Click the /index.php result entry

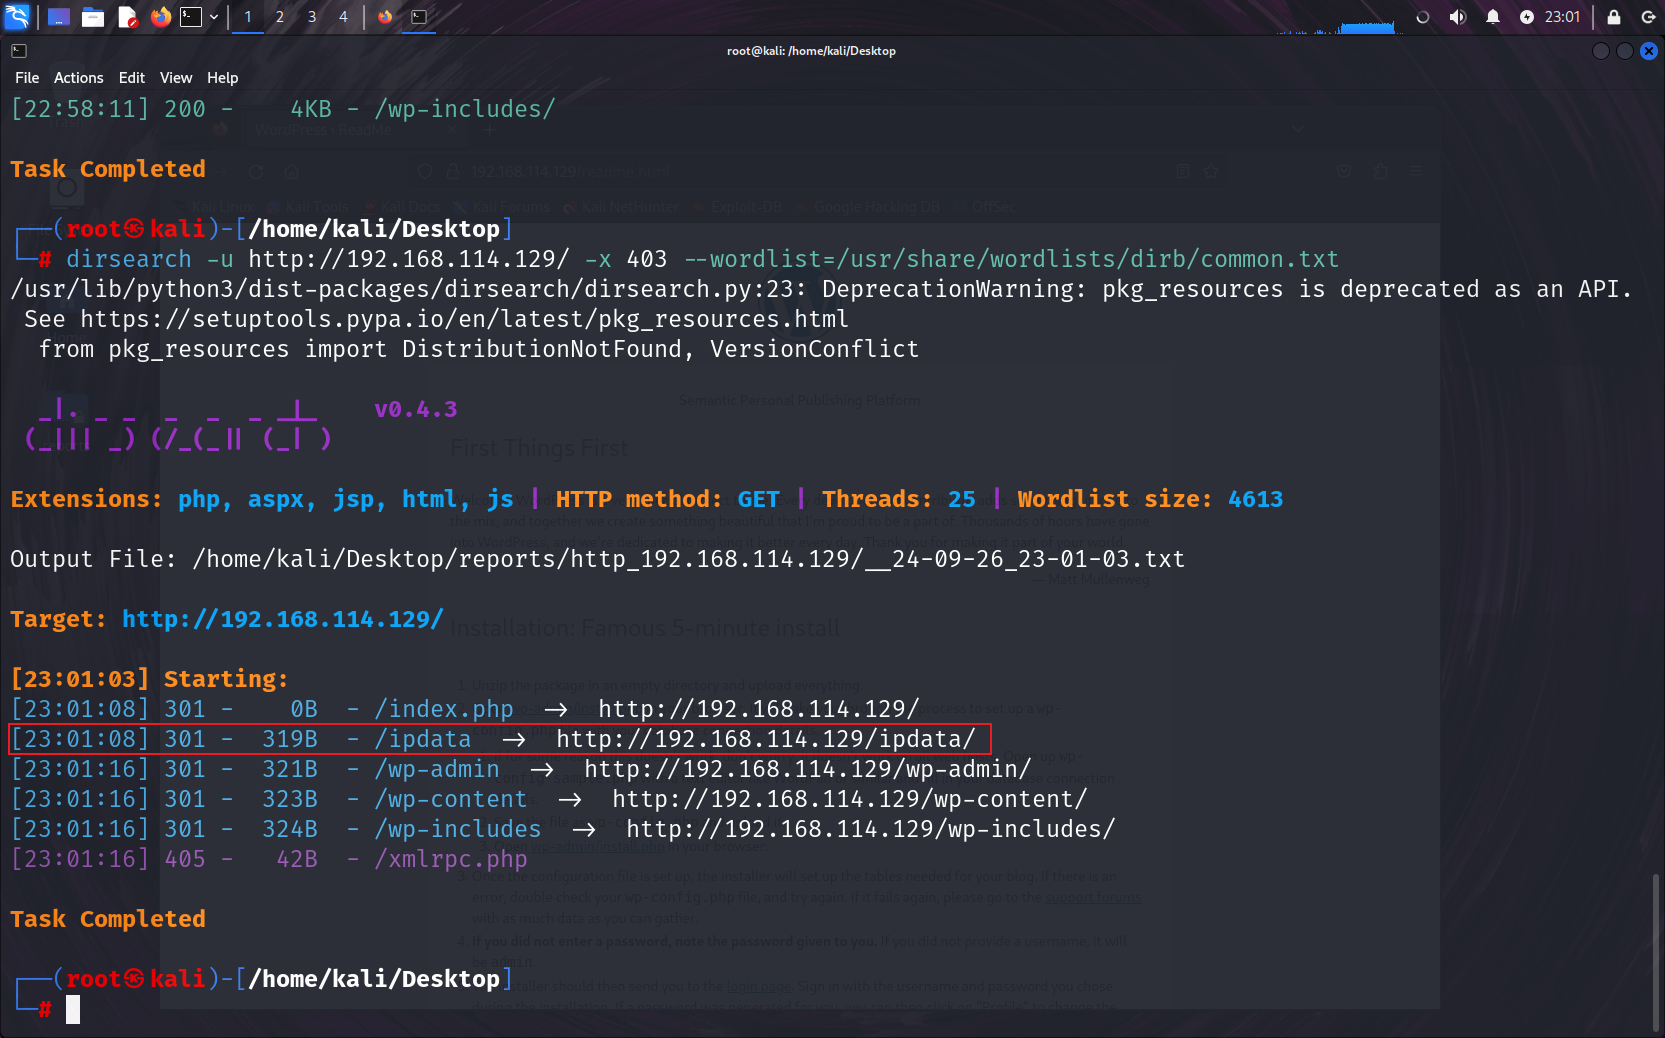[x=444, y=709]
